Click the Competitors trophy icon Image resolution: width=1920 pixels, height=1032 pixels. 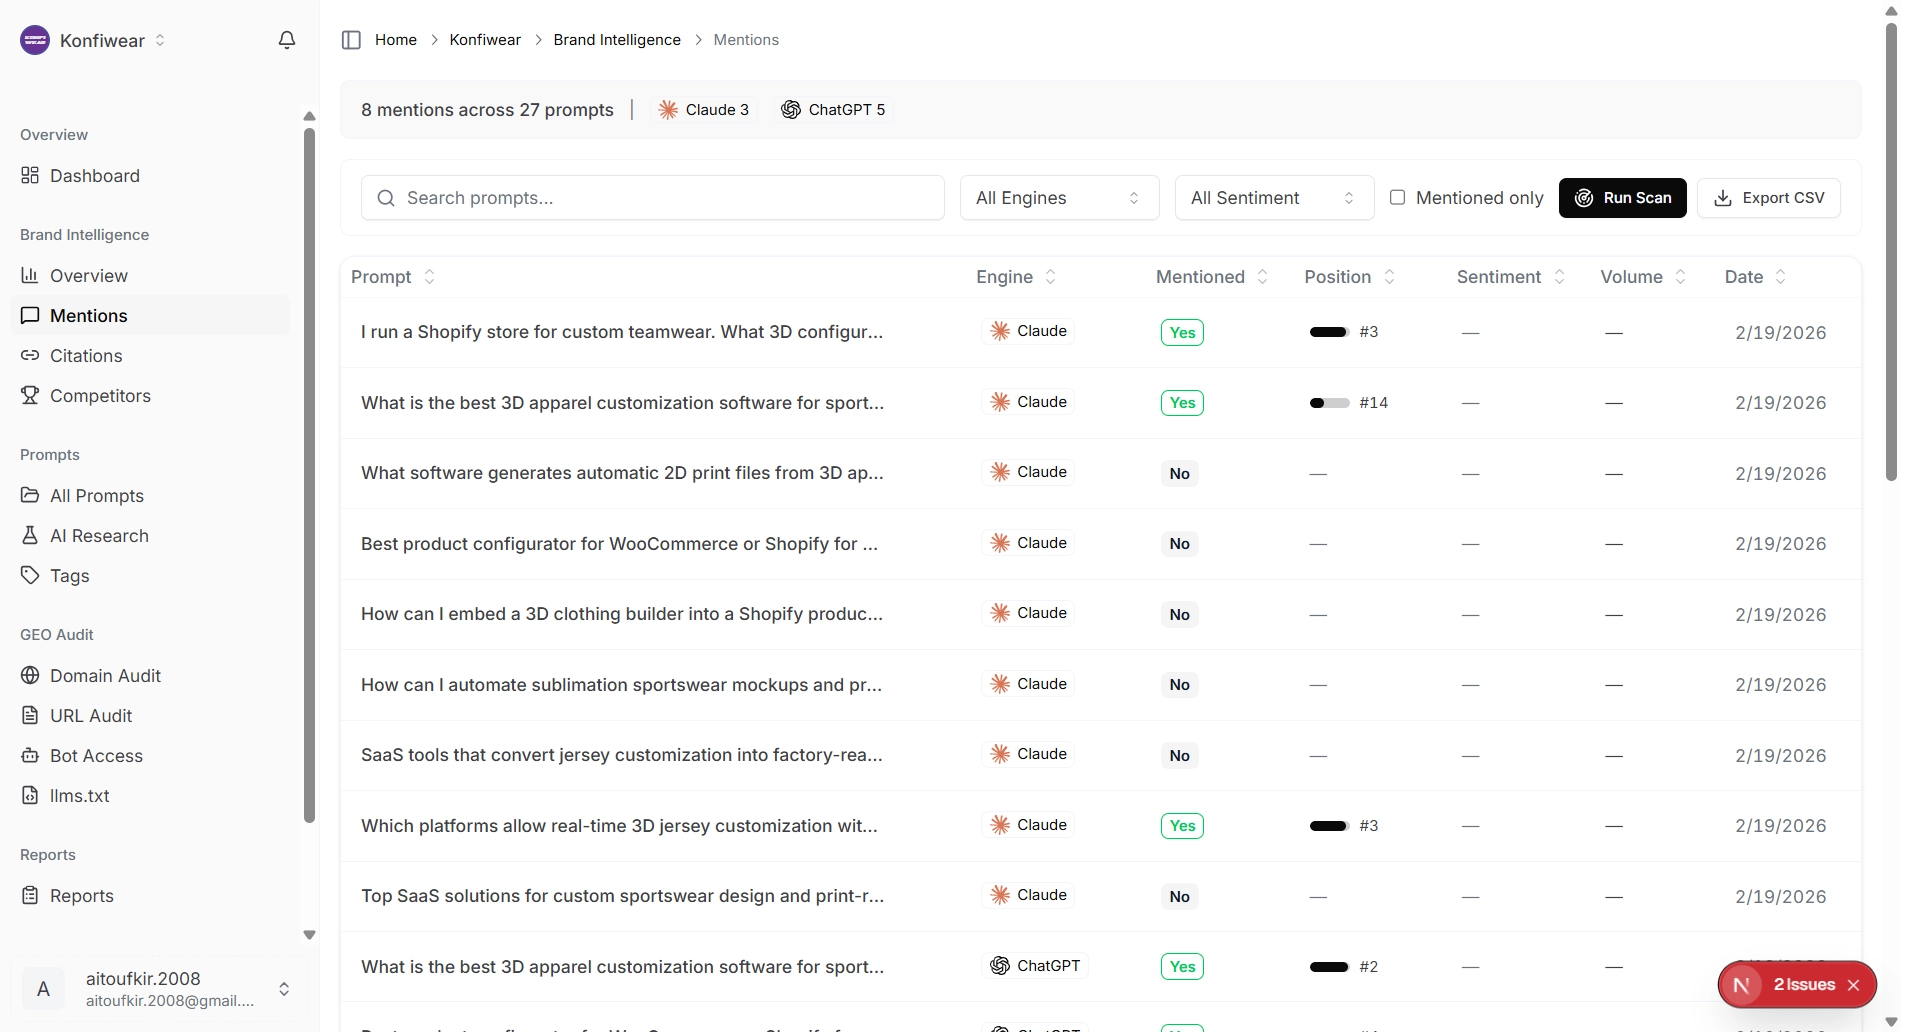[30, 396]
